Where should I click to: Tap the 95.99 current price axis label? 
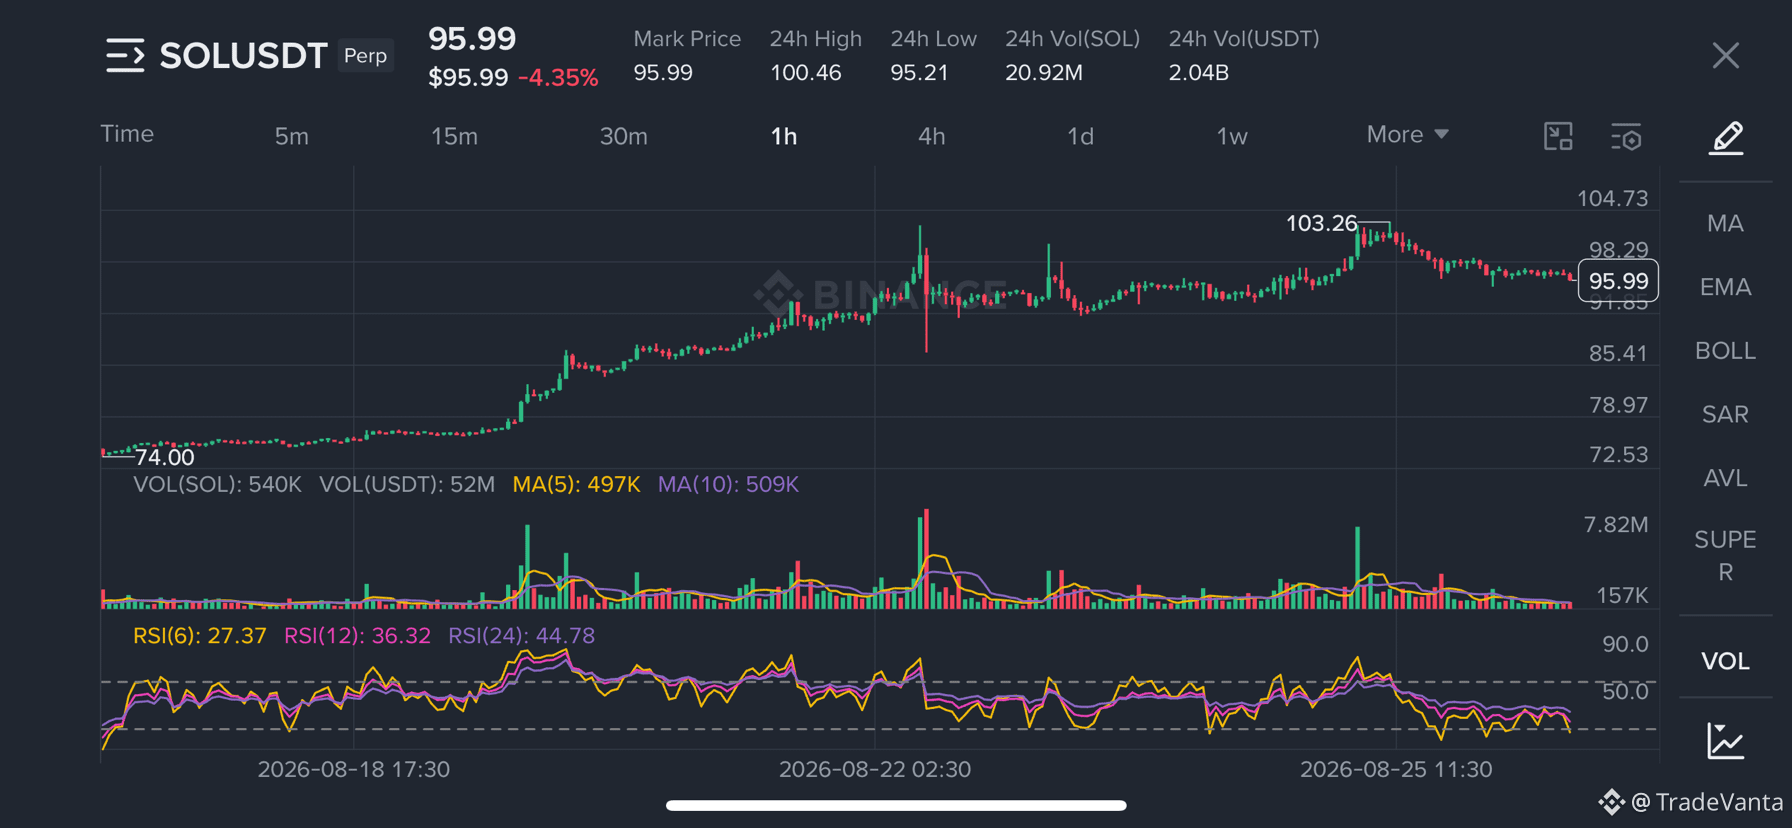click(x=1618, y=281)
